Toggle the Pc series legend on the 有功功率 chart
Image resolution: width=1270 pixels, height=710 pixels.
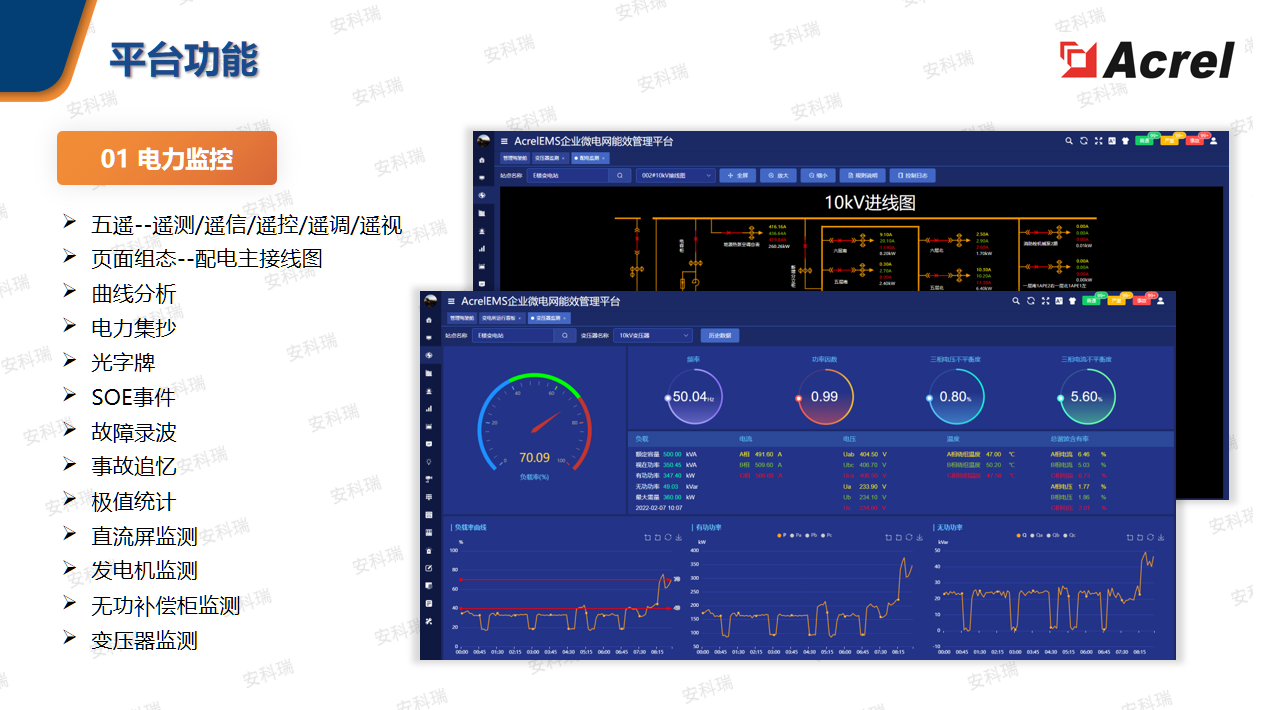(827, 535)
